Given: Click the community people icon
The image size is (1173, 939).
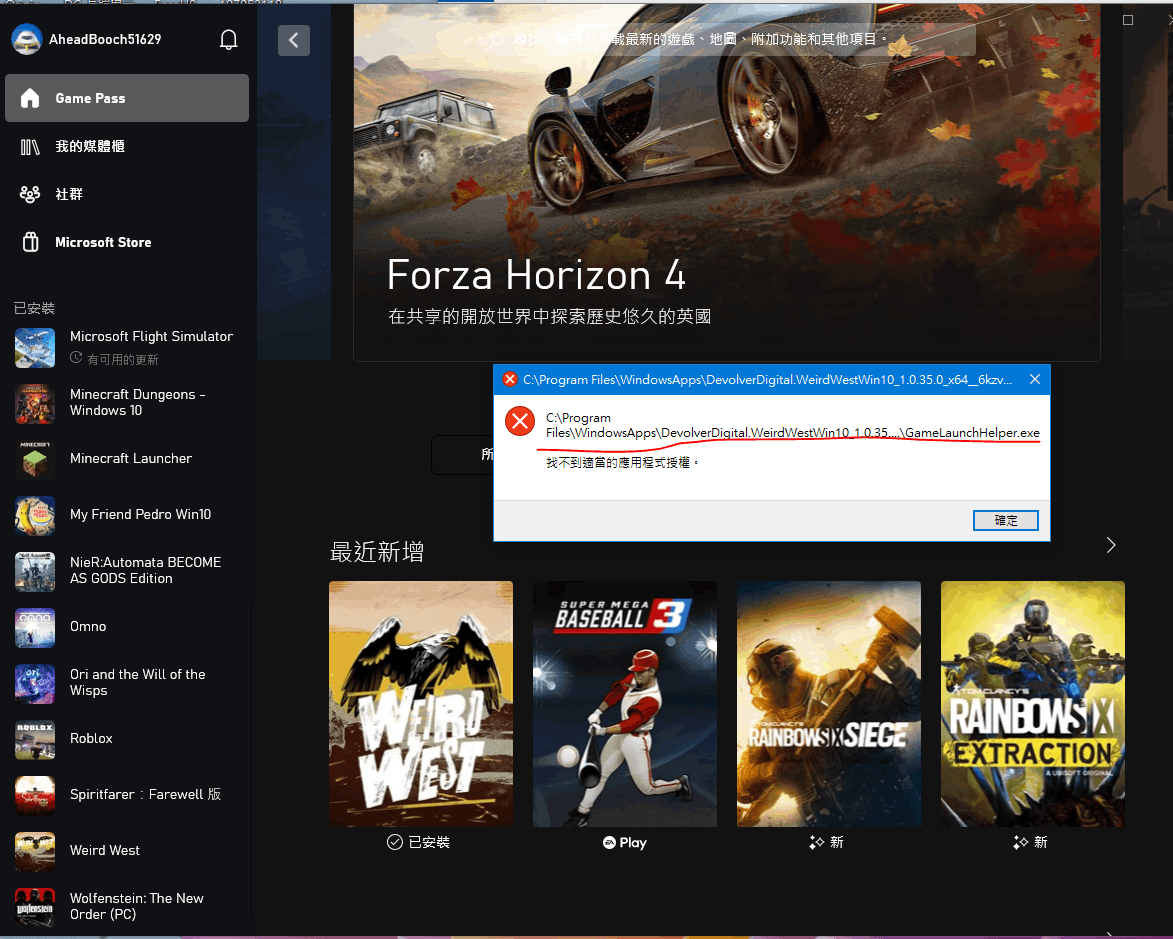Looking at the screenshot, I should [30, 195].
